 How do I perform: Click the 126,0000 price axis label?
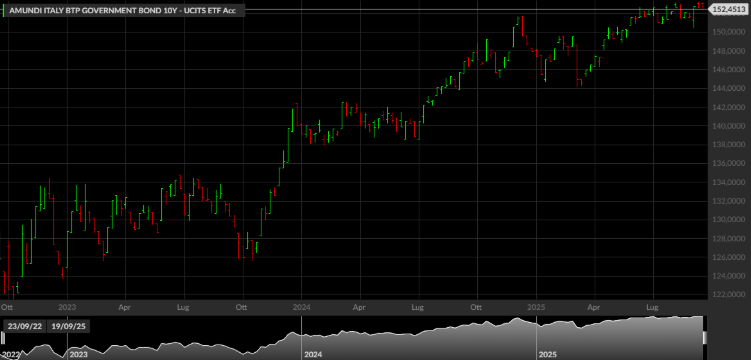[729, 258]
